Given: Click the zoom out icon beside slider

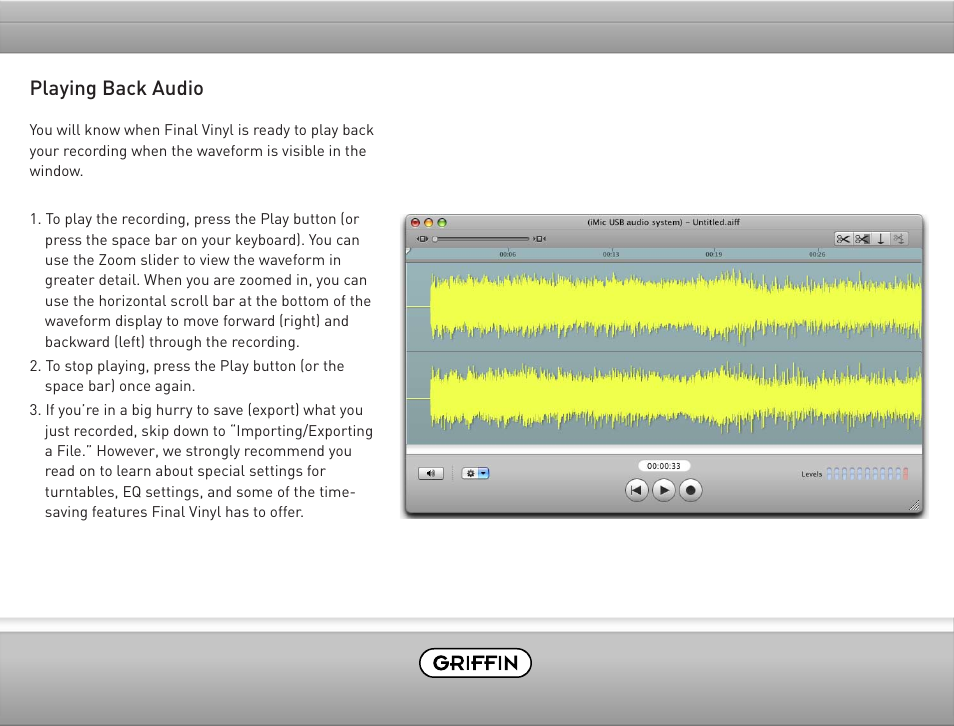Looking at the screenshot, I should click(x=422, y=239).
